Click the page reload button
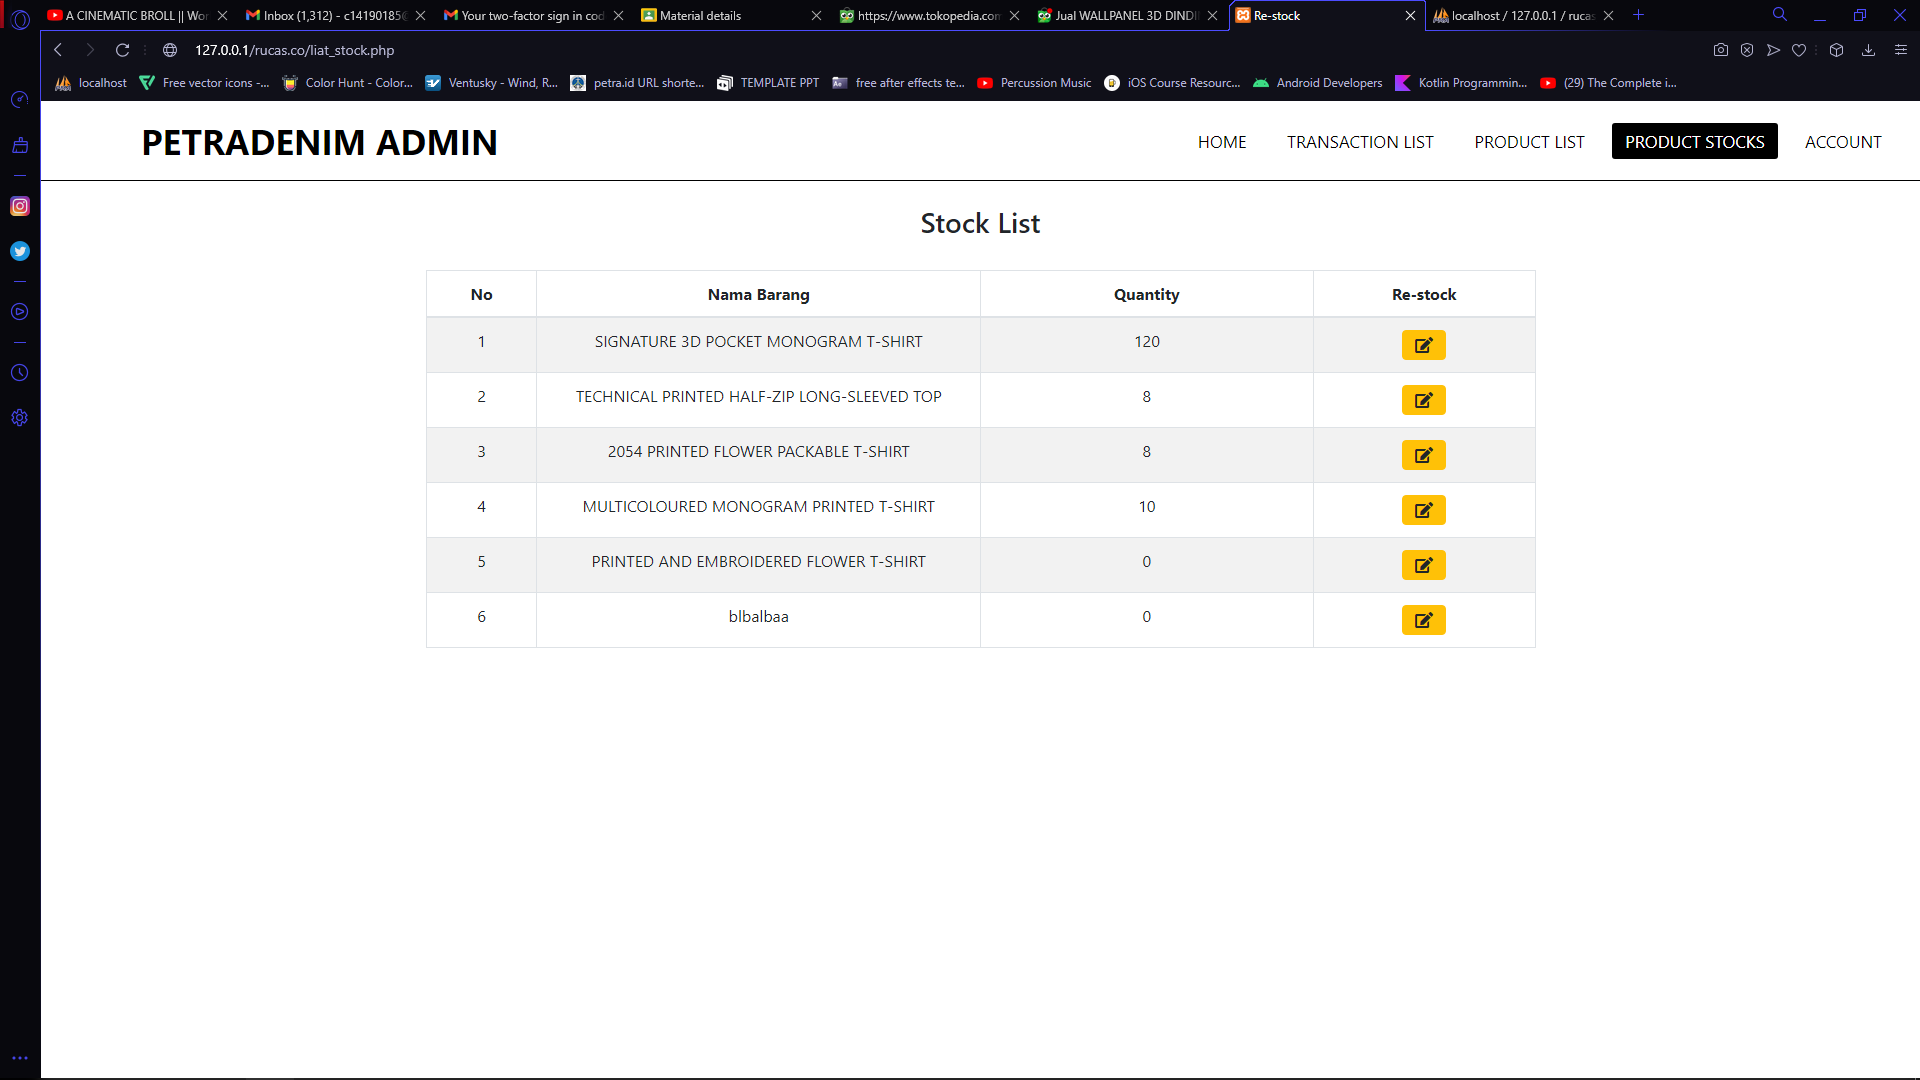1920x1080 pixels. point(122,49)
